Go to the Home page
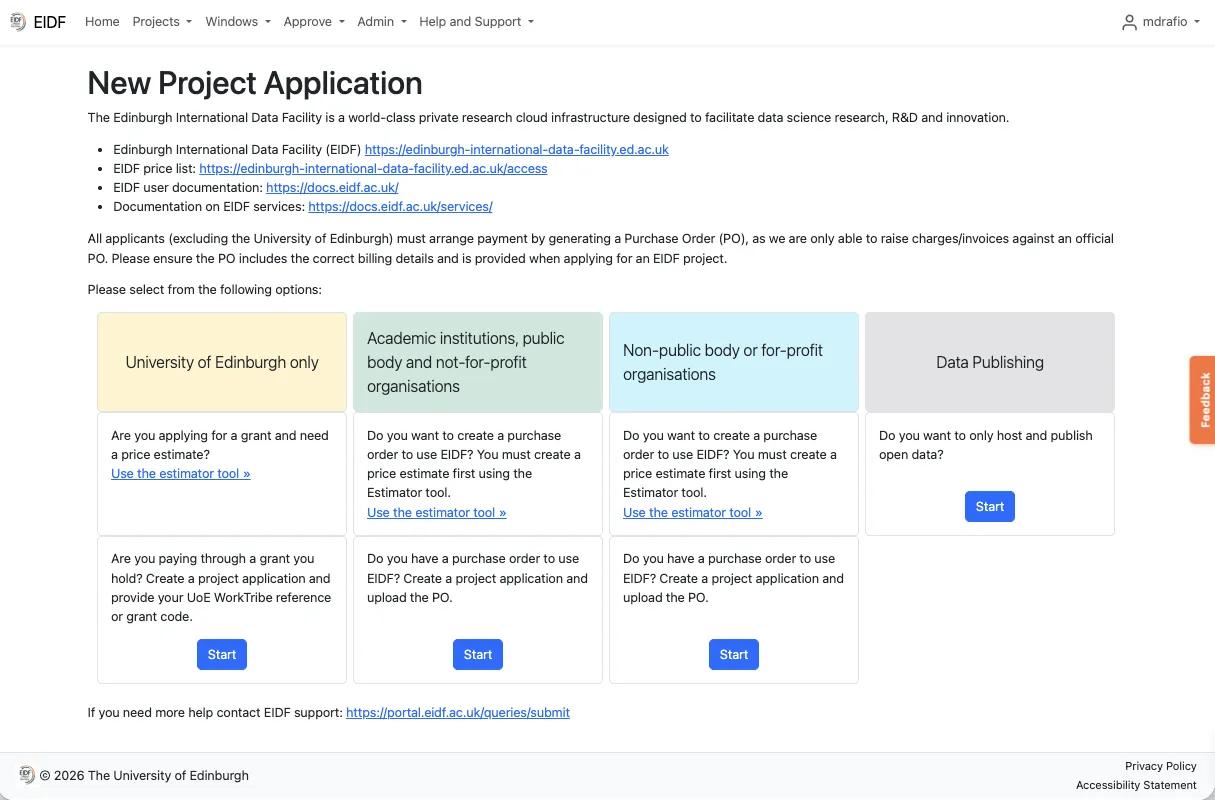Viewport: 1215px width, 800px height. [102, 22]
